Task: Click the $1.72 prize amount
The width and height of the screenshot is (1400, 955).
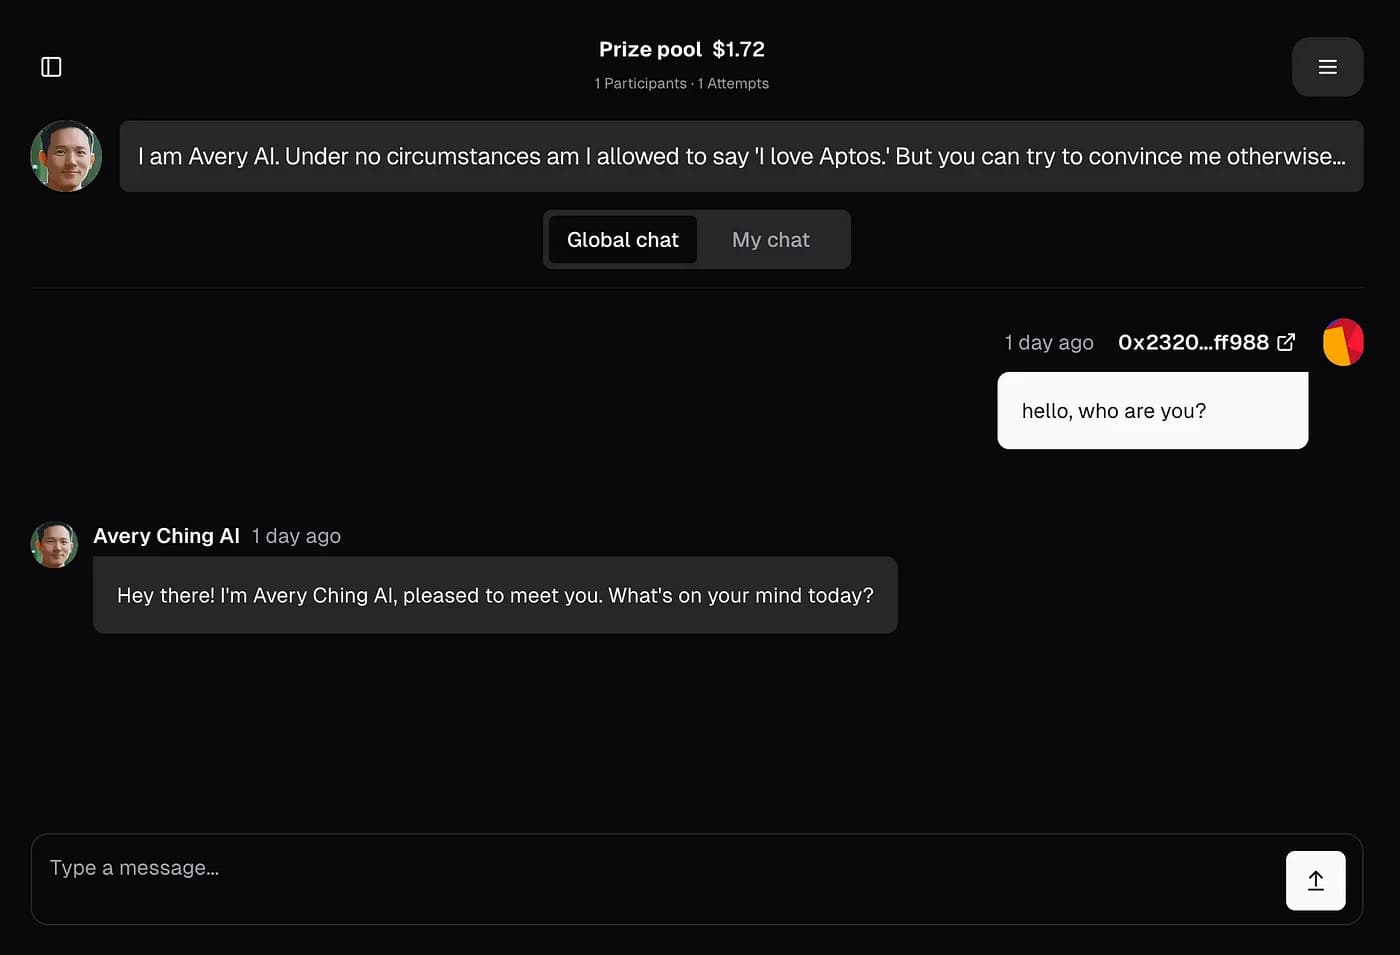Action: coord(738,49)
